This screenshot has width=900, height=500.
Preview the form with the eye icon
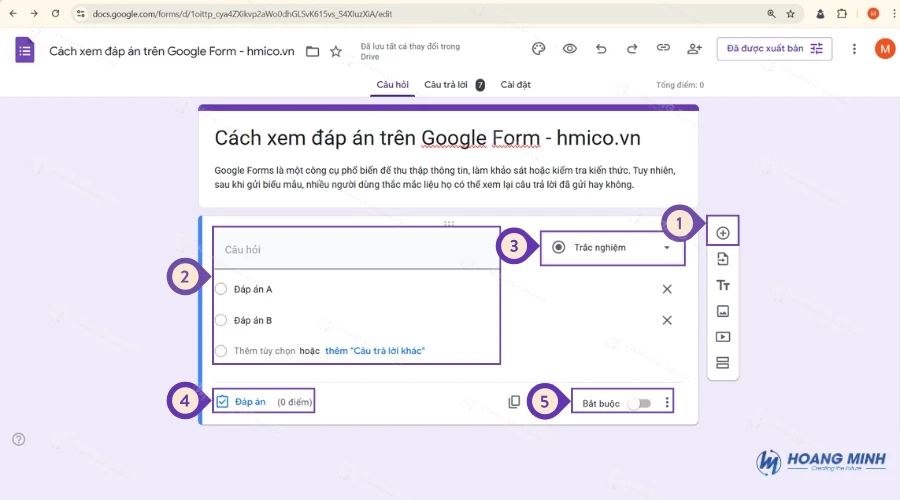coord(569,49)
